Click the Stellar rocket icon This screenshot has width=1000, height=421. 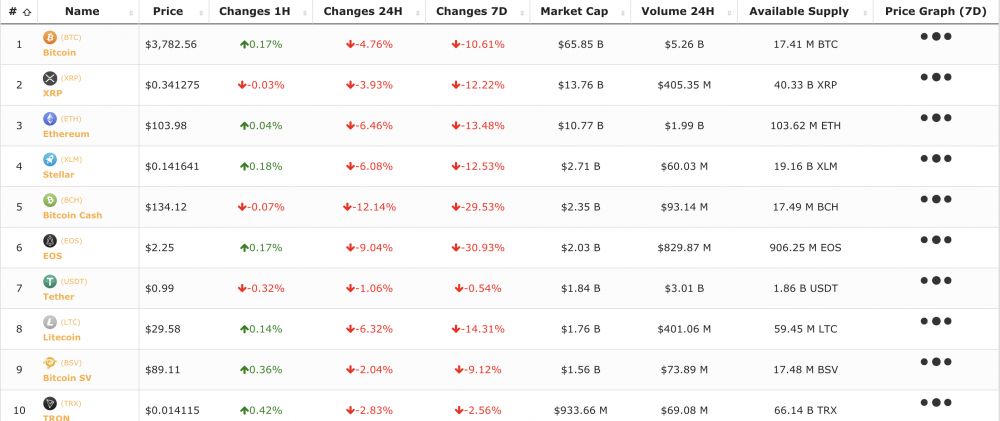50,159
